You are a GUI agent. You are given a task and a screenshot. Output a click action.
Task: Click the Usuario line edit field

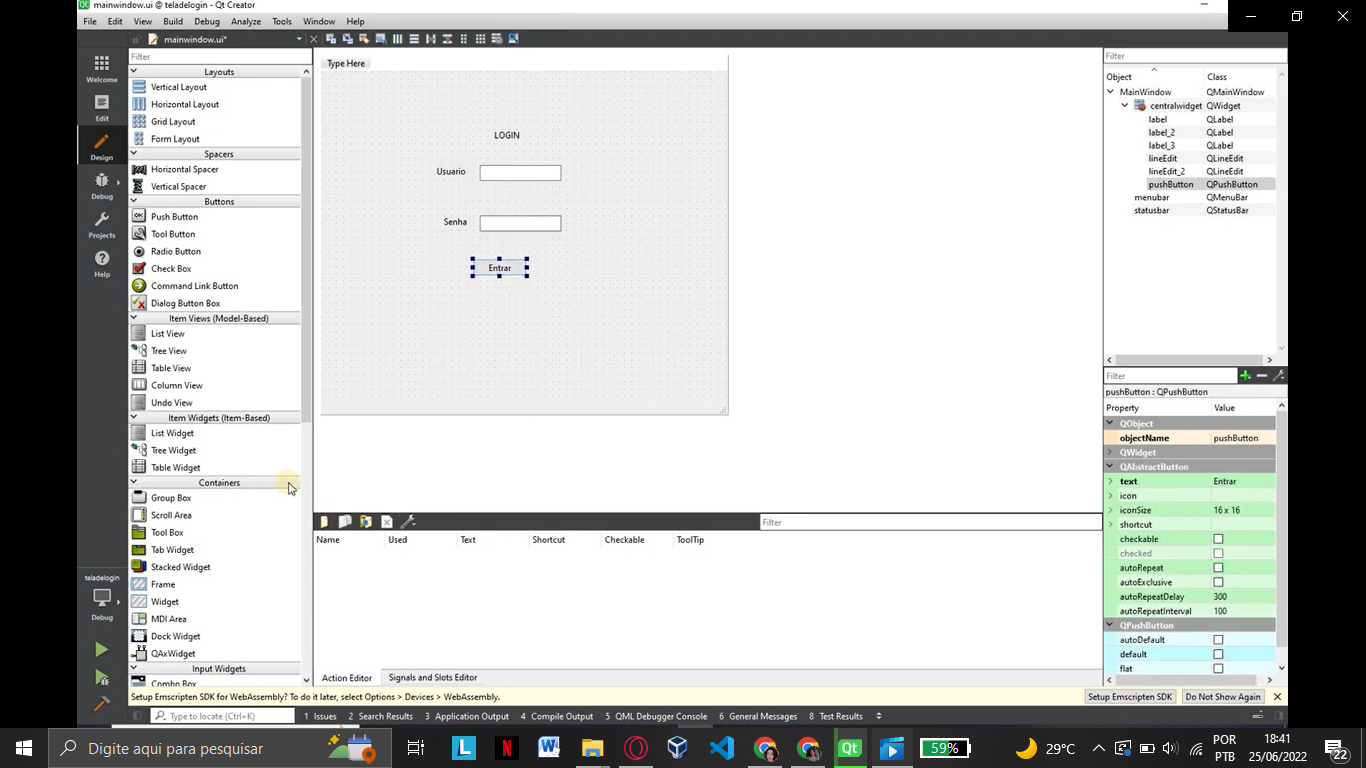coord(520,173)
